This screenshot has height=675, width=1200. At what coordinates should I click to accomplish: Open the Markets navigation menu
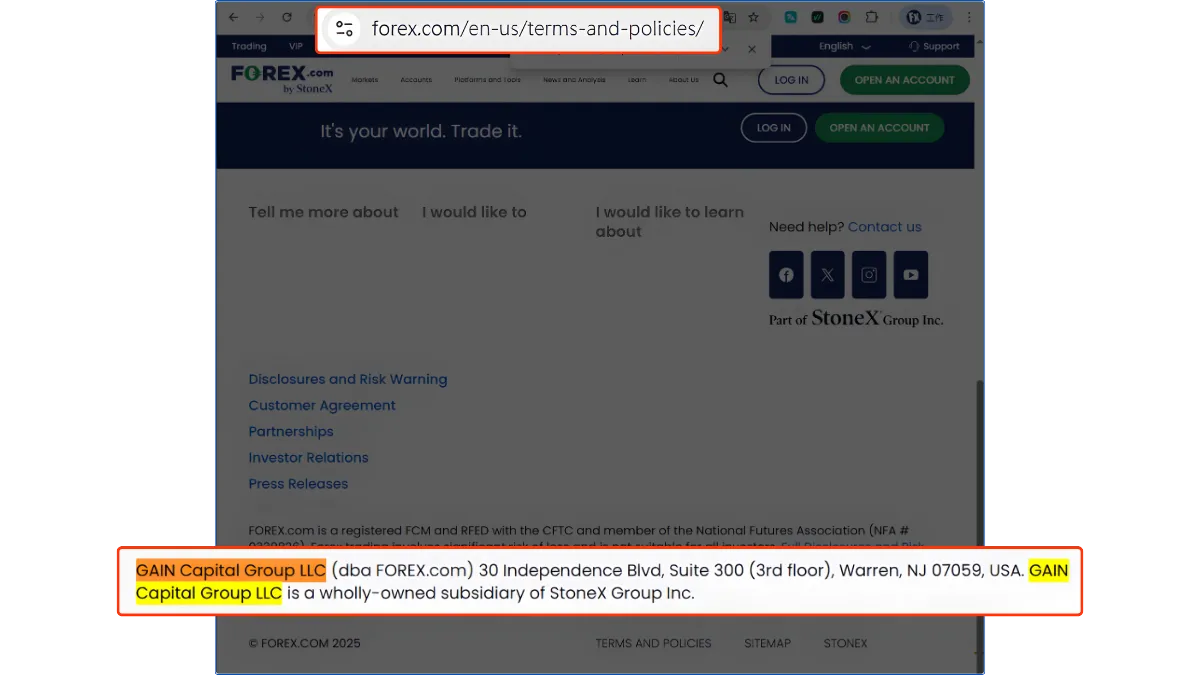pos(364,80)
